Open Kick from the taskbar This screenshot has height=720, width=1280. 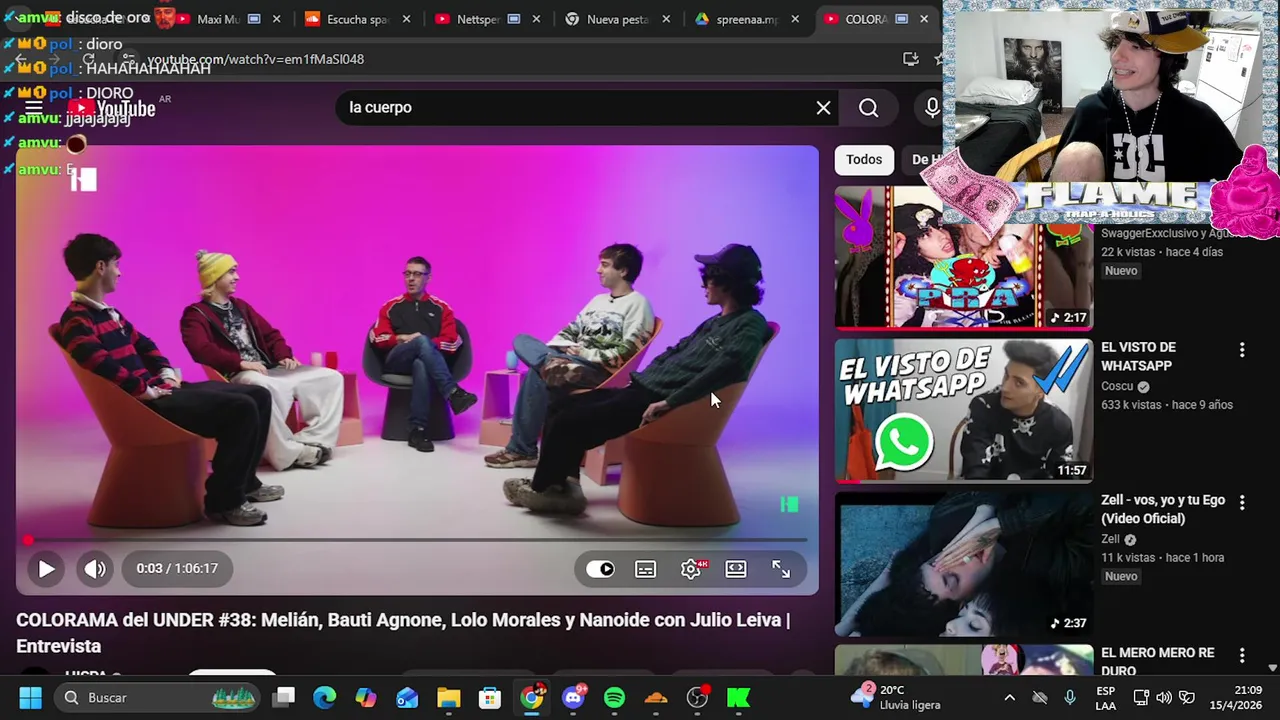click(738, 697)
